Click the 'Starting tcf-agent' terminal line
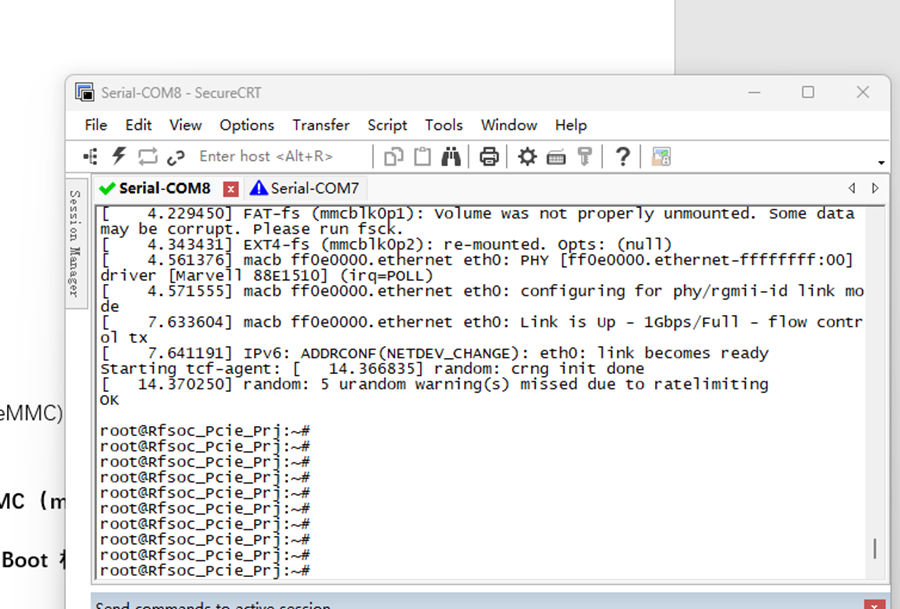 pos(372,368)
